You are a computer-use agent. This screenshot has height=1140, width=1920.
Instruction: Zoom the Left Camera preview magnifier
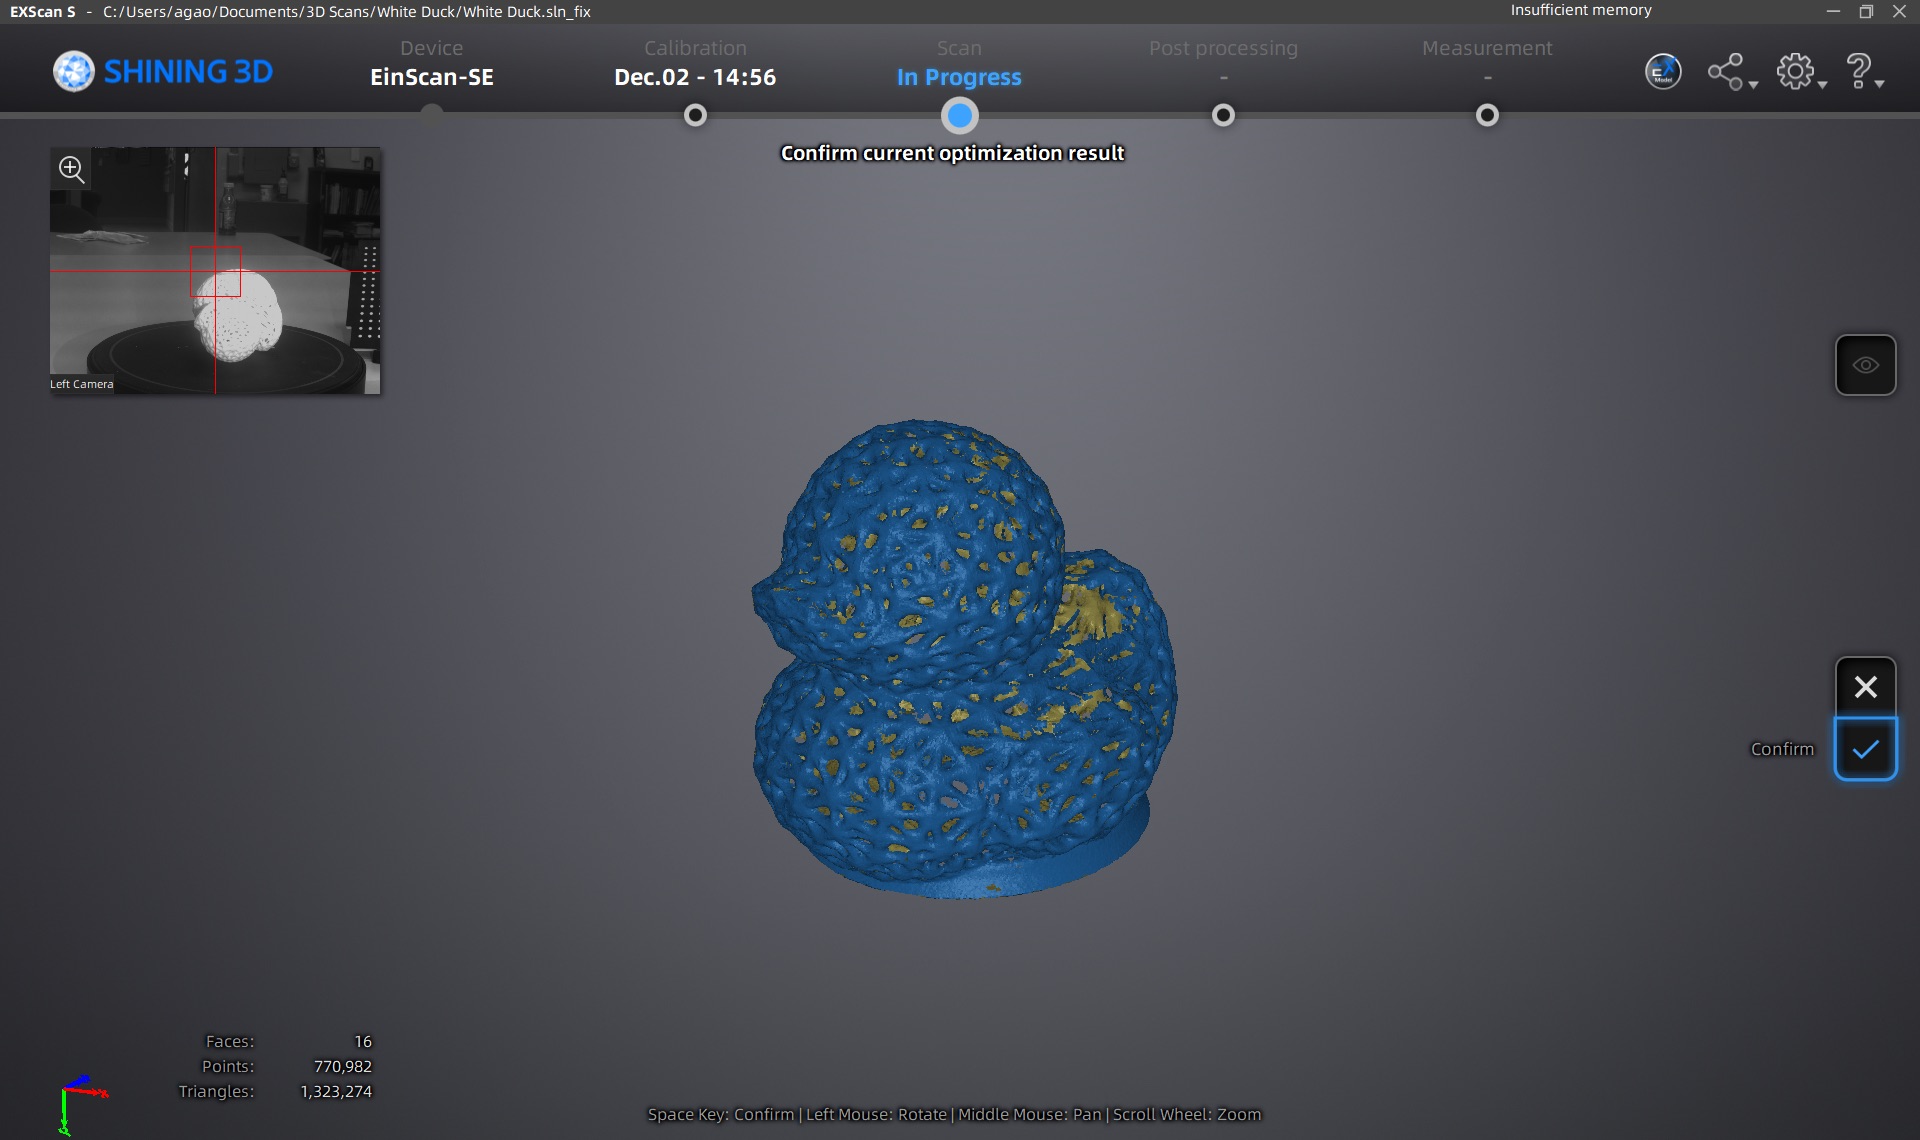(x=72, y=169)
